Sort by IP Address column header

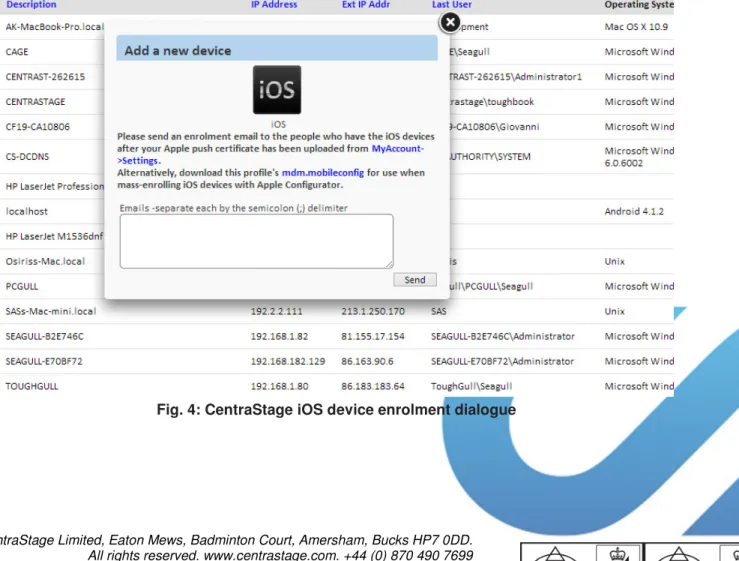[274, 5]
